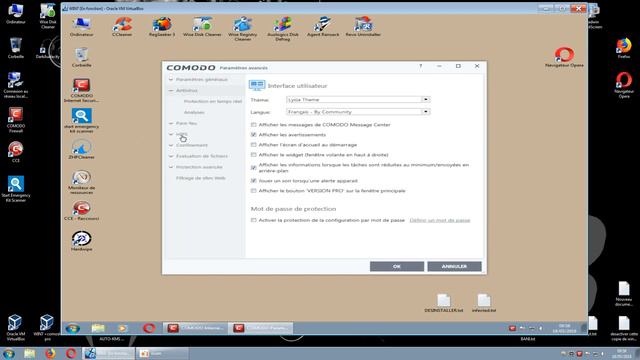640x360 pixels.
Task: Open CCleaner shortcut on VM desktop
Action: click(122, 27)
